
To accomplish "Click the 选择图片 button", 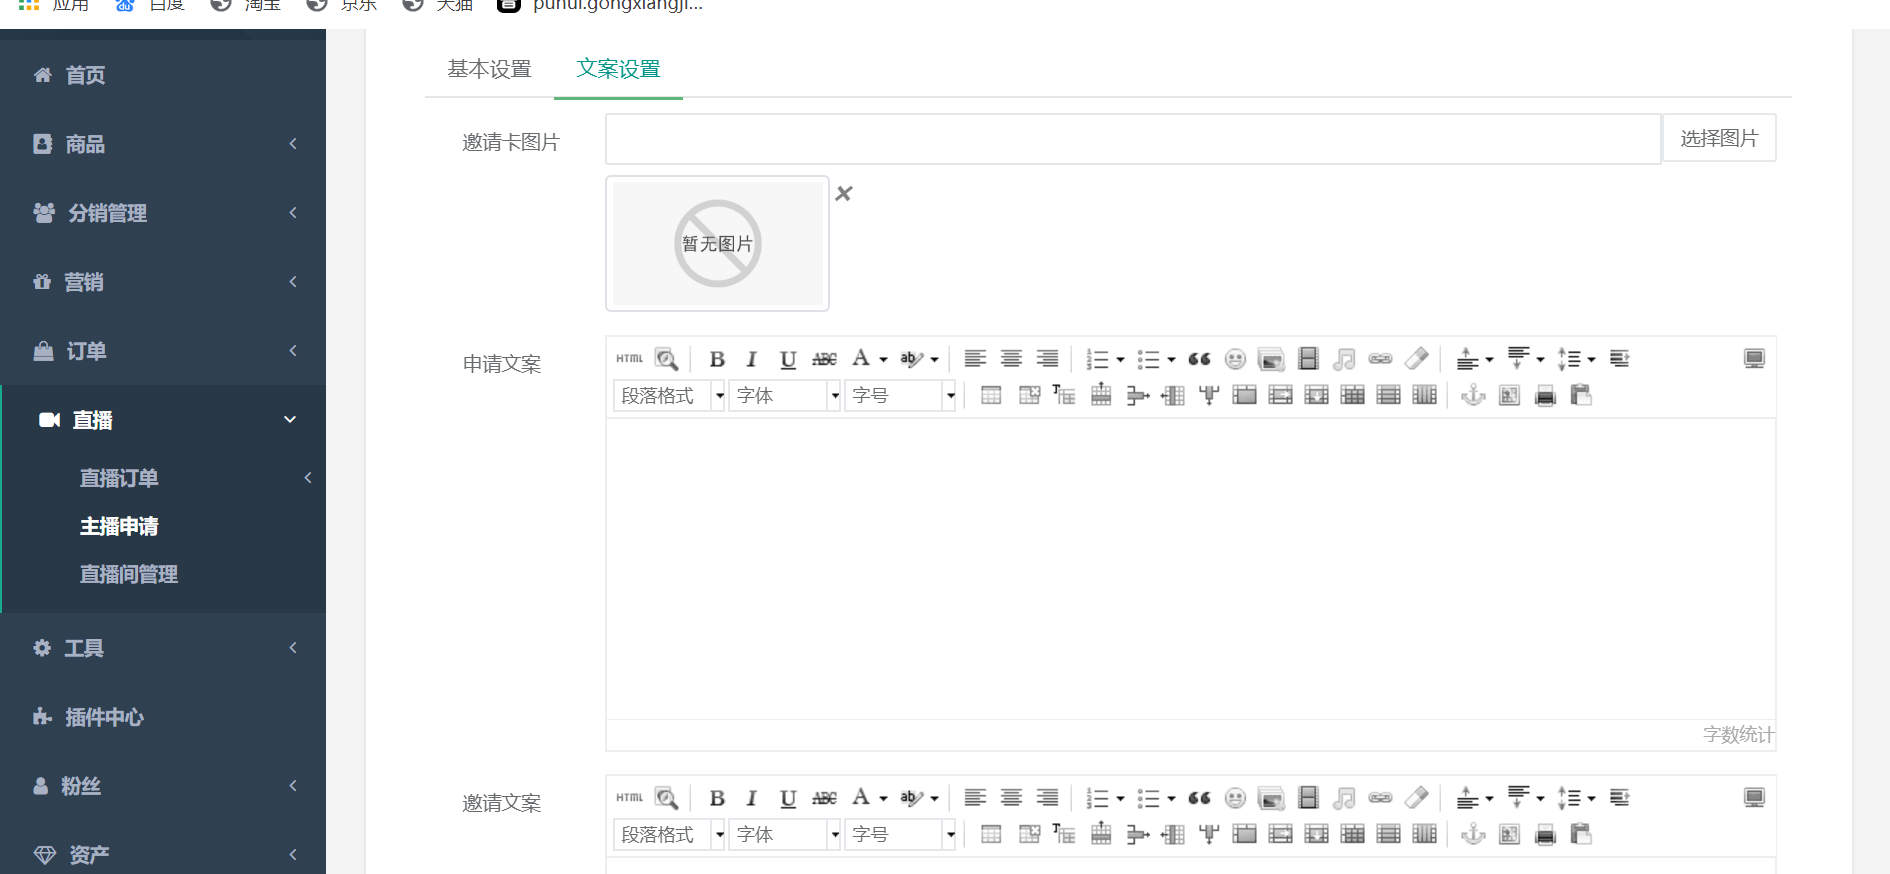I will click(1719, 138).
